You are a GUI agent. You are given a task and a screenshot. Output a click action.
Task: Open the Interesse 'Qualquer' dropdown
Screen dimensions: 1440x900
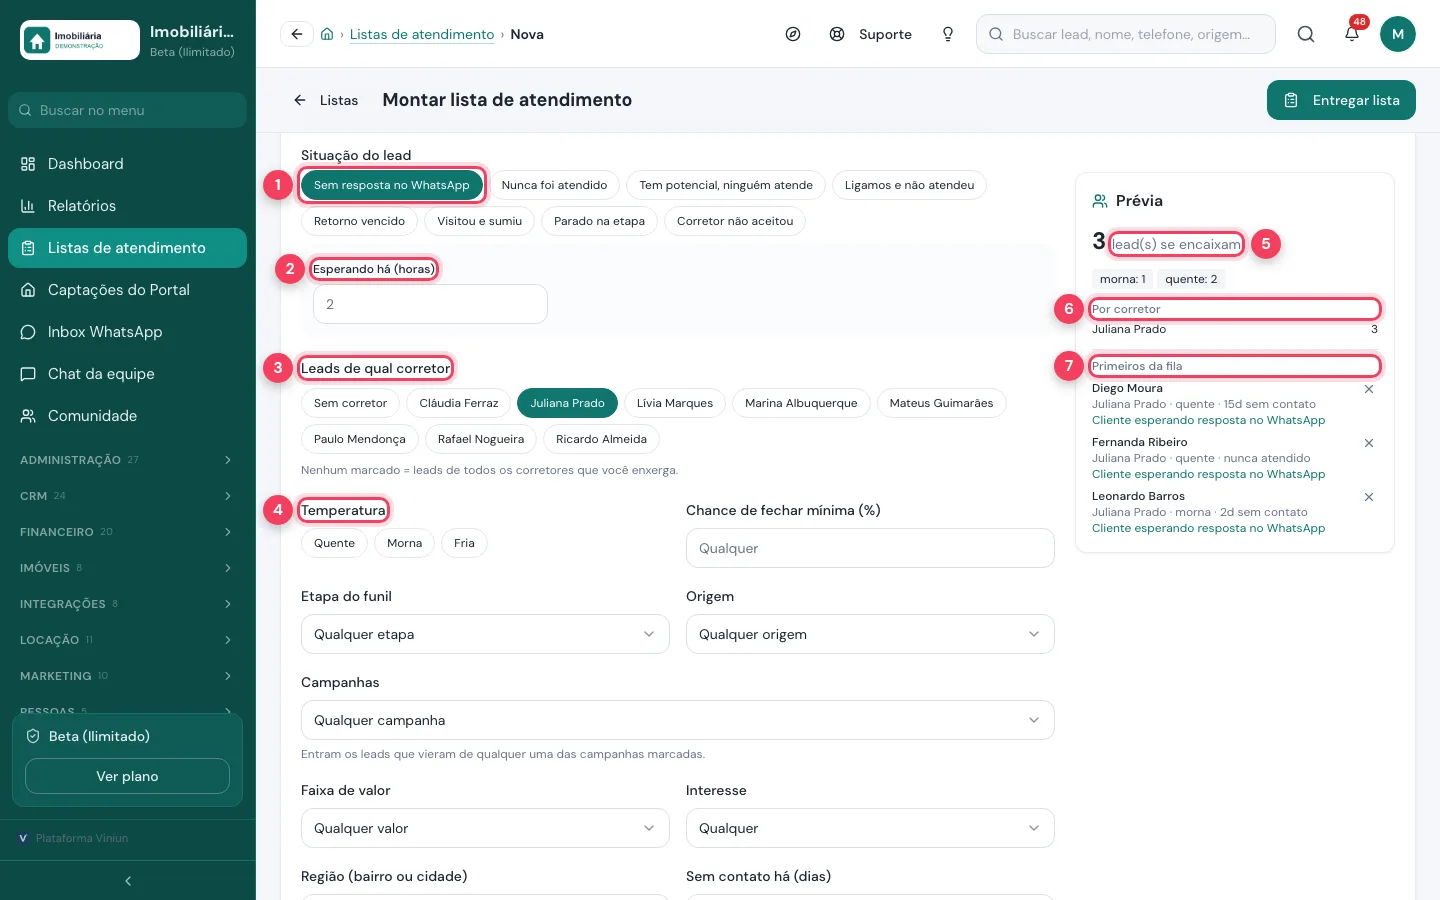click(870, 828)
